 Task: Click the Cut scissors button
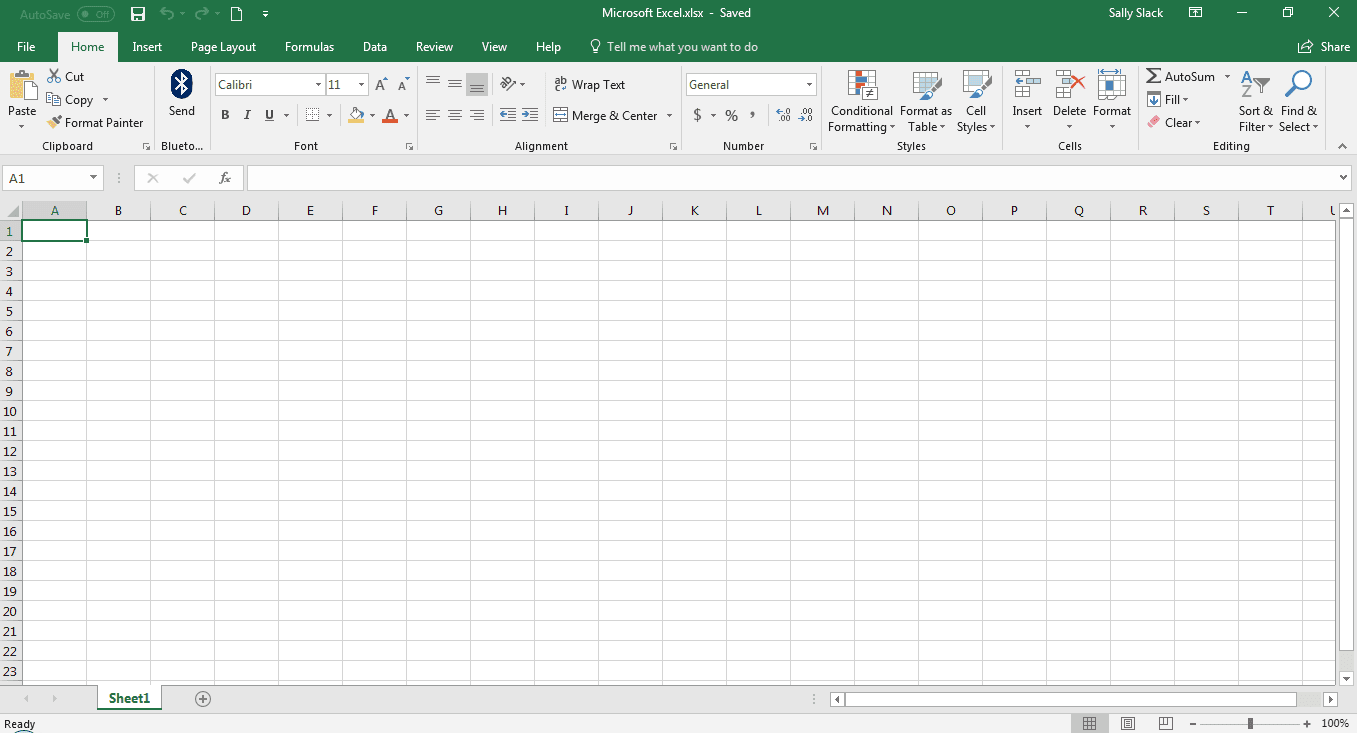click(66, 77)
